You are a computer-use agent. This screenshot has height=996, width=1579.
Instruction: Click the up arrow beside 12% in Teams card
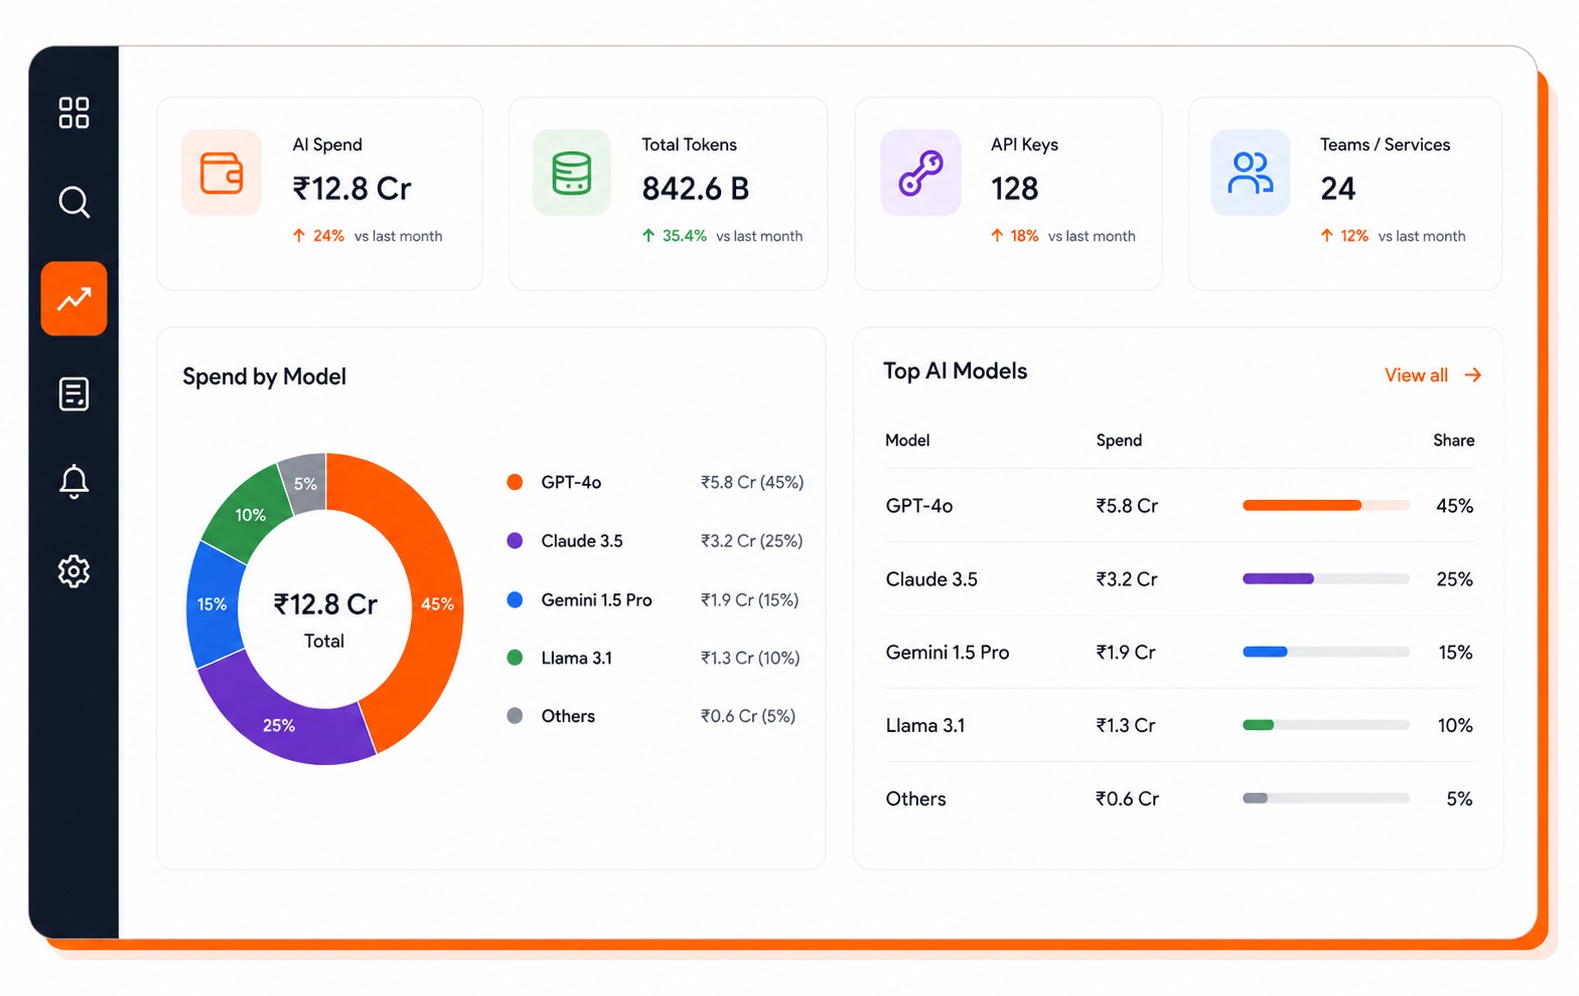pos(1326,236)
